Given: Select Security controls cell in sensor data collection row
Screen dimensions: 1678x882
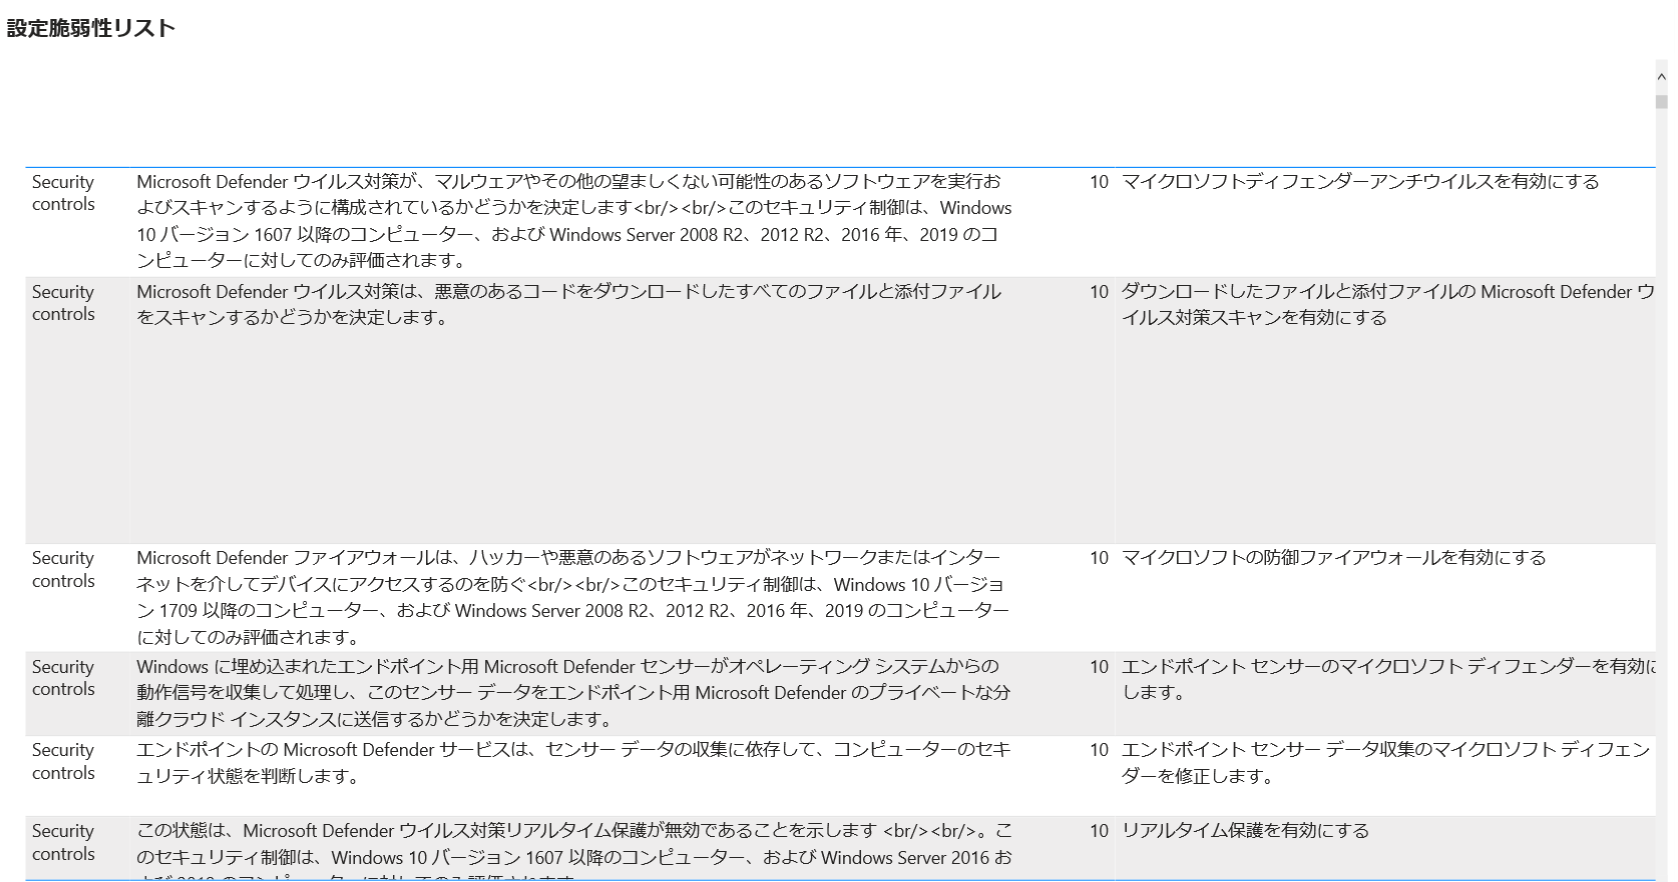Looking at the screenshot, I should (x=63, y=761).
